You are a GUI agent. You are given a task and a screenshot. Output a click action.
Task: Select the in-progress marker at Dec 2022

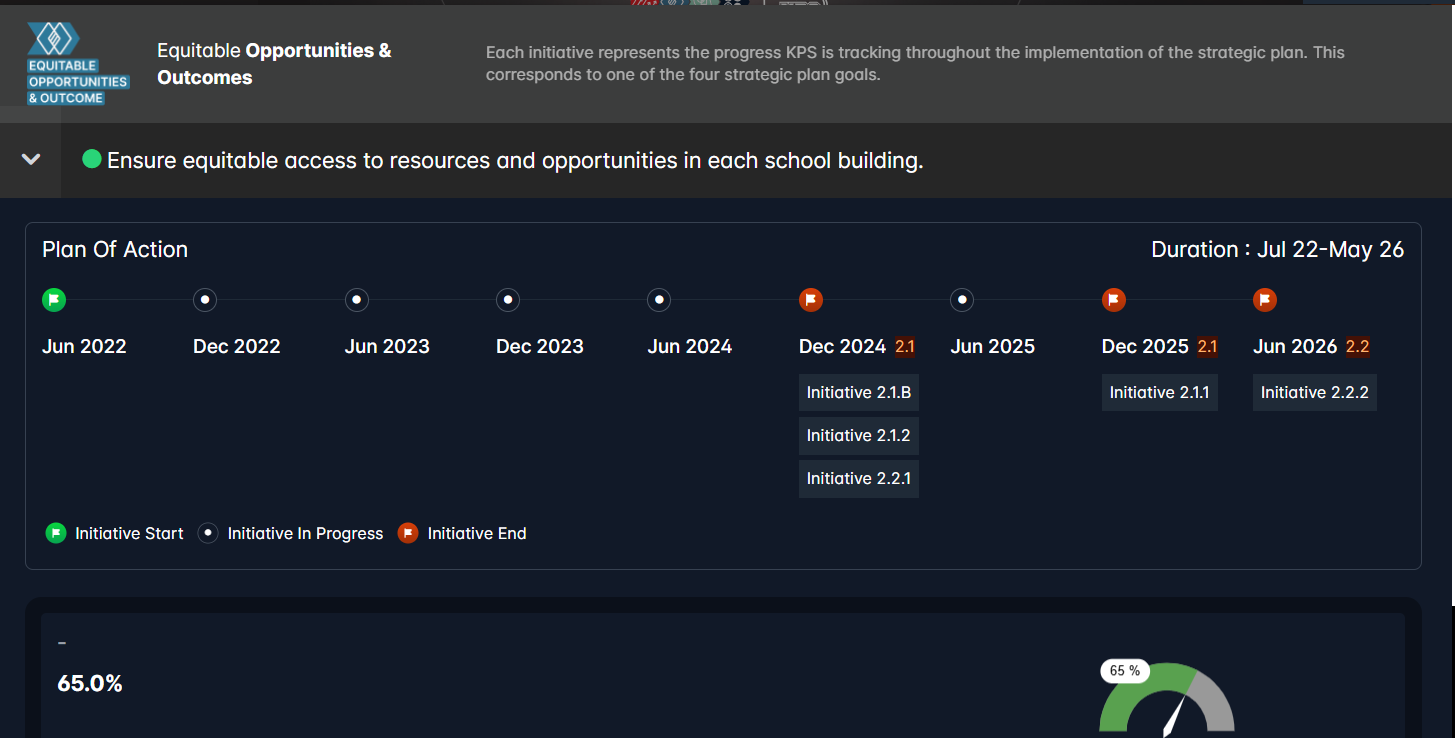(x=205, y=300)
